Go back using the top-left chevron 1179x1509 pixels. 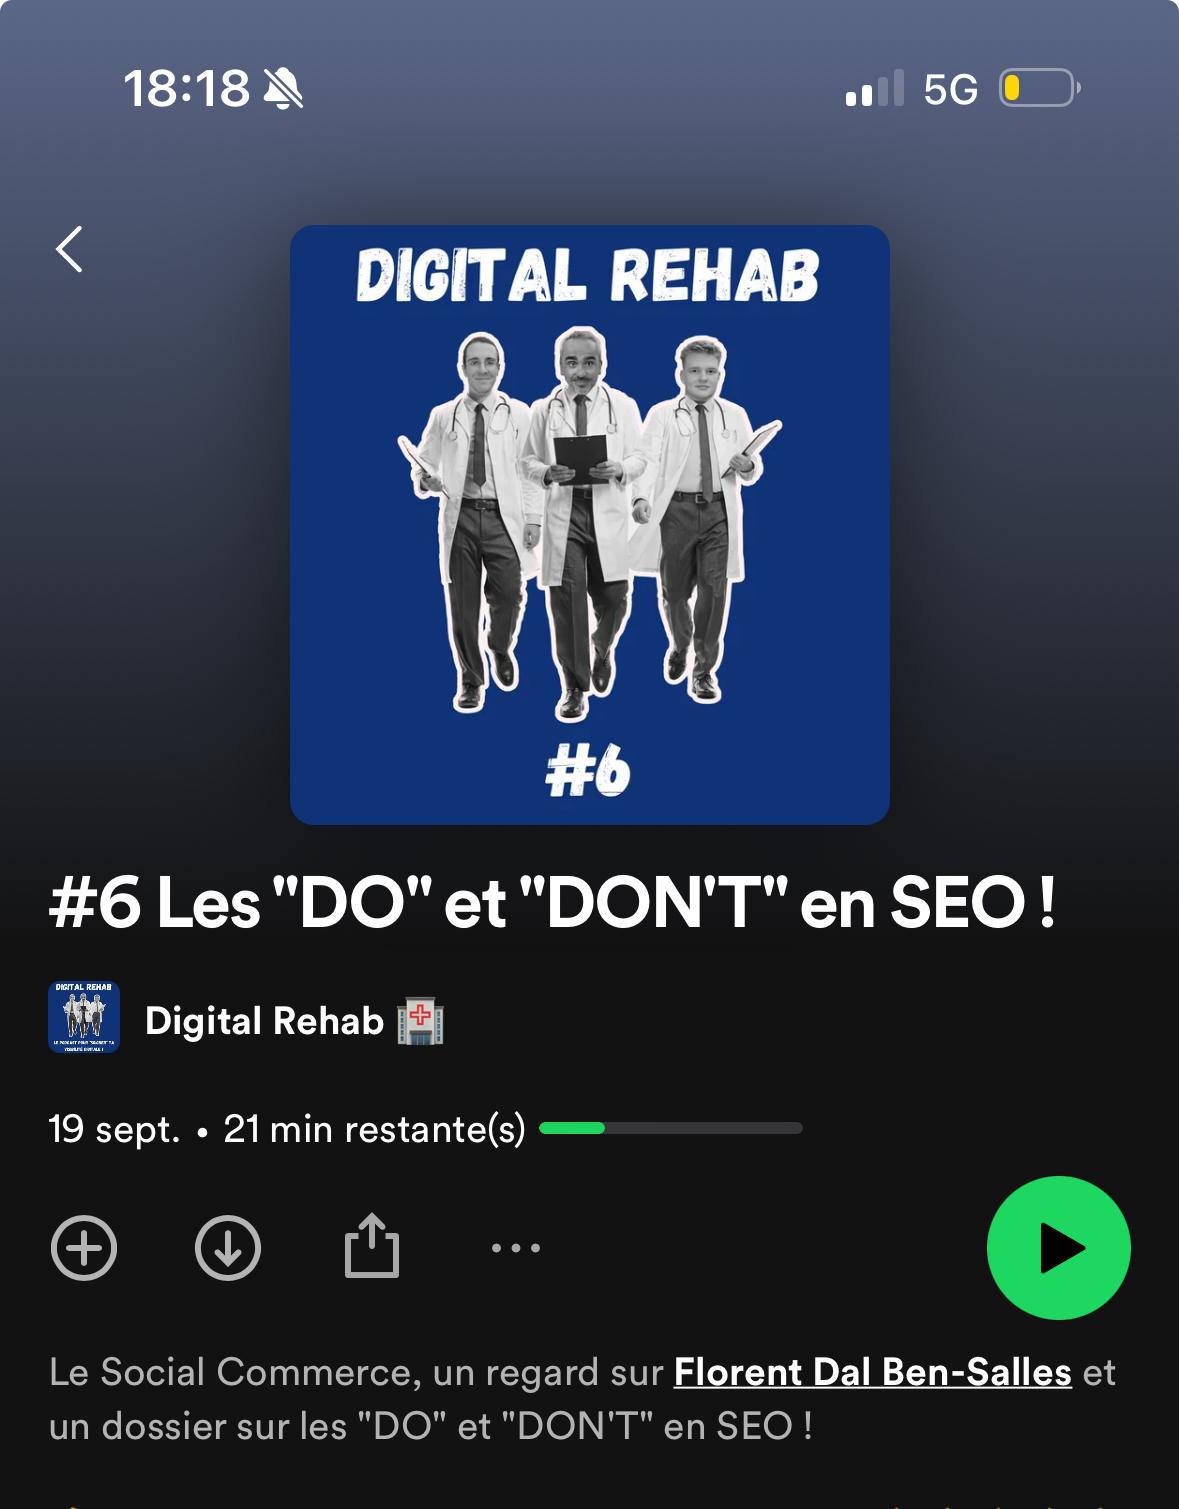(x=69, y=250)
